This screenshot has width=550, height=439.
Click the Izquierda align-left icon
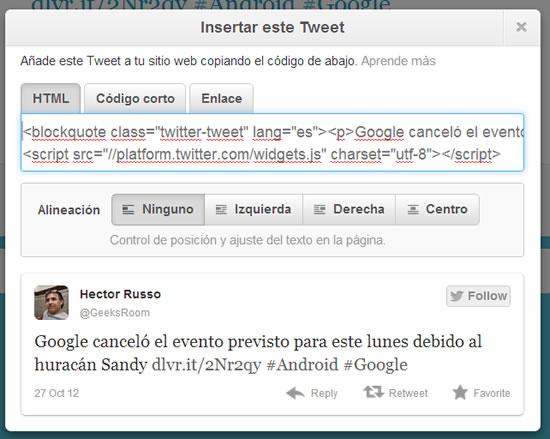(221, 210)
